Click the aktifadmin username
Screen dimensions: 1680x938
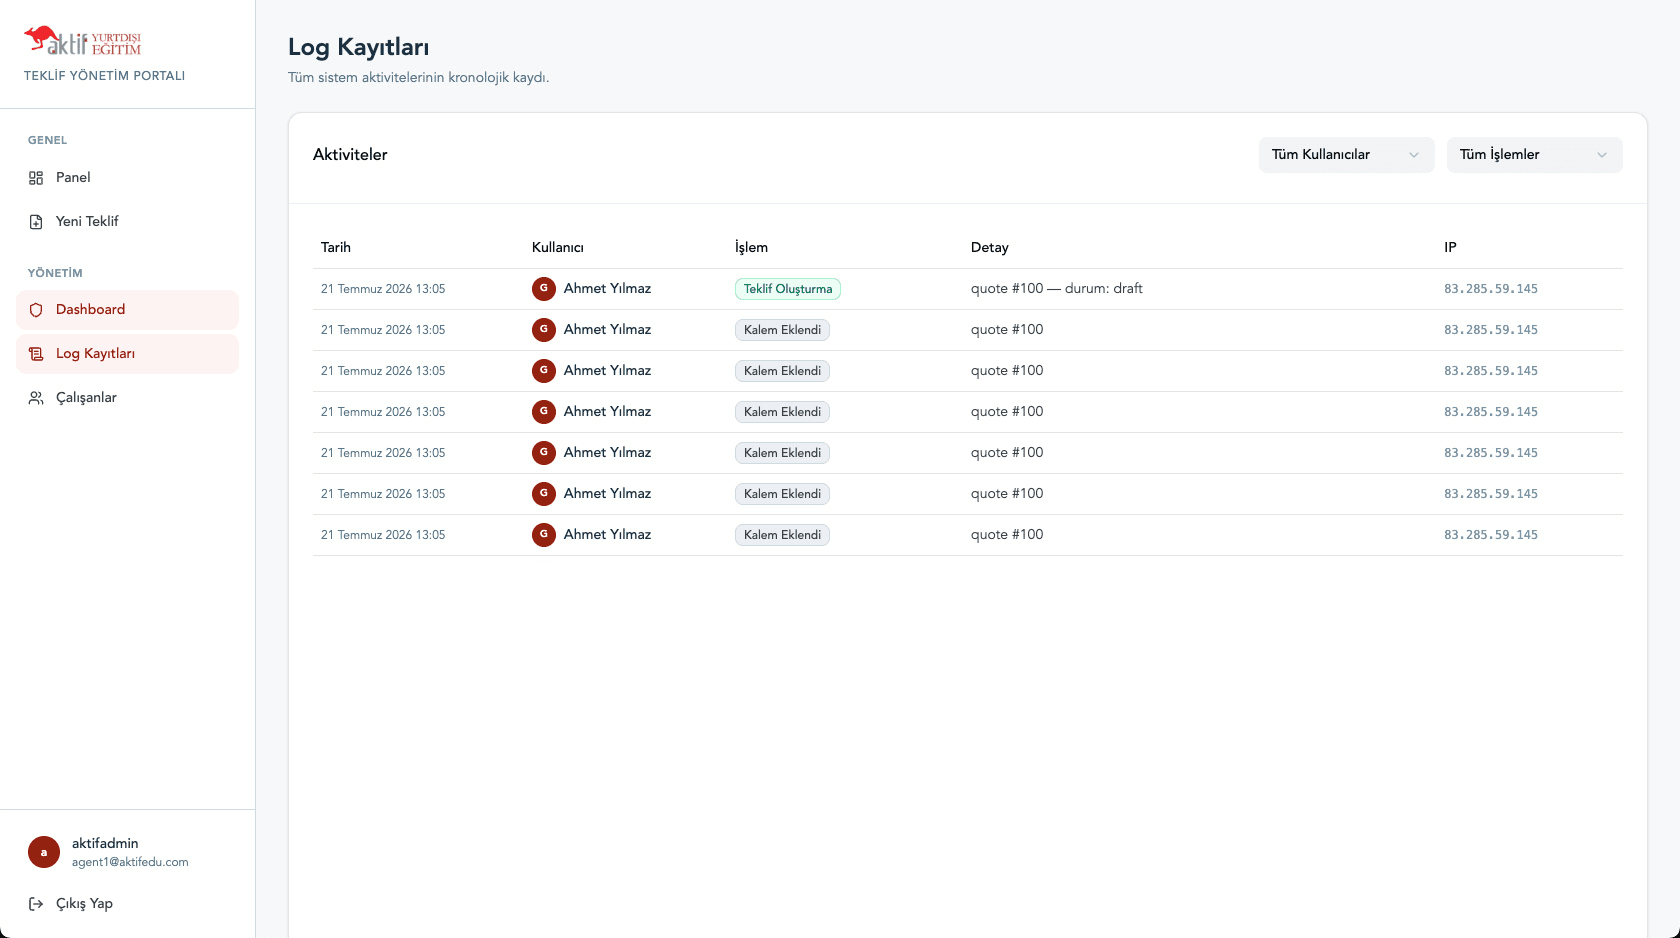coord(105,843)
